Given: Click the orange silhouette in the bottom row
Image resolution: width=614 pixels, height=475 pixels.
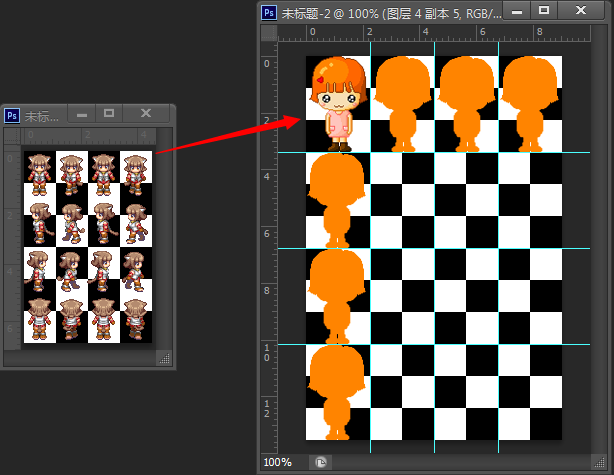Looking at the screenshot, I should [x=337, y=392].
